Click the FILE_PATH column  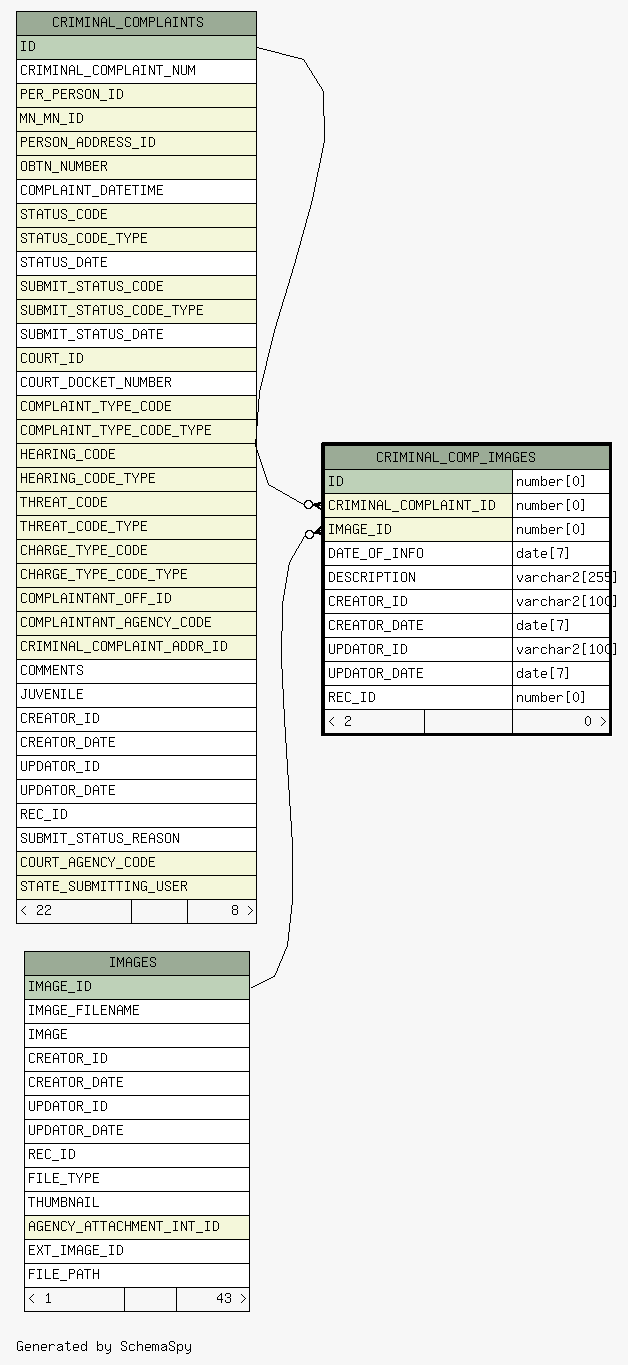tap(137, 1275)
